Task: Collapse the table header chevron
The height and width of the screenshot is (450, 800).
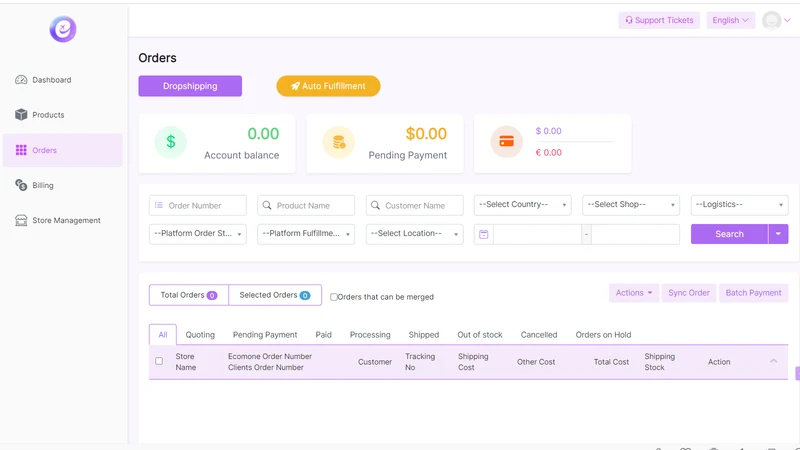Action: [773, 361]
